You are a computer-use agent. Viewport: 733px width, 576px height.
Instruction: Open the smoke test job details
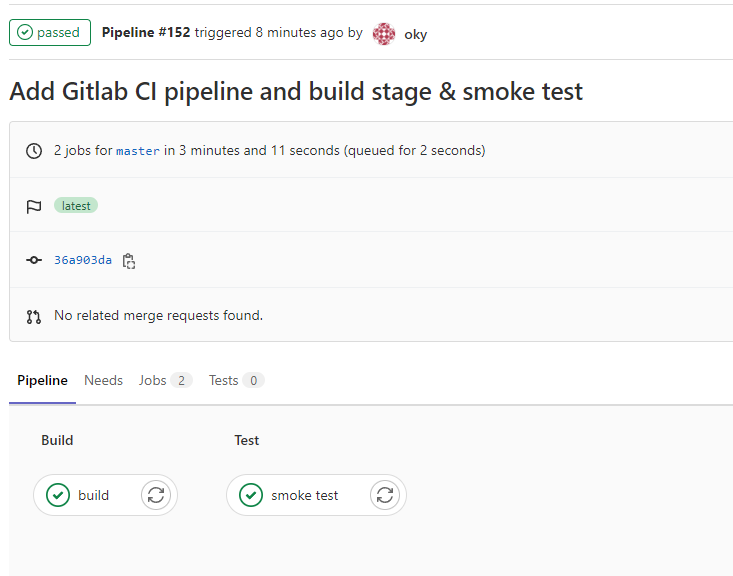[305, 495]
